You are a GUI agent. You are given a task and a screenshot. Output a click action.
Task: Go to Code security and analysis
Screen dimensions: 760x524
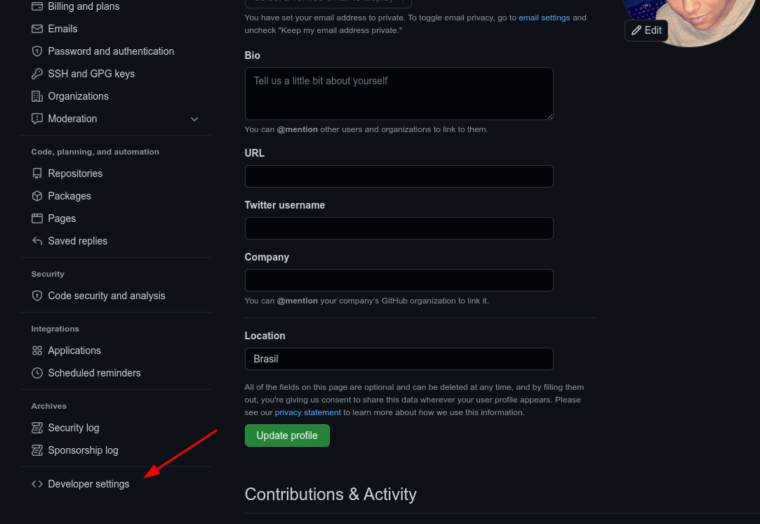pyautogui.click(x=106, y=296)
